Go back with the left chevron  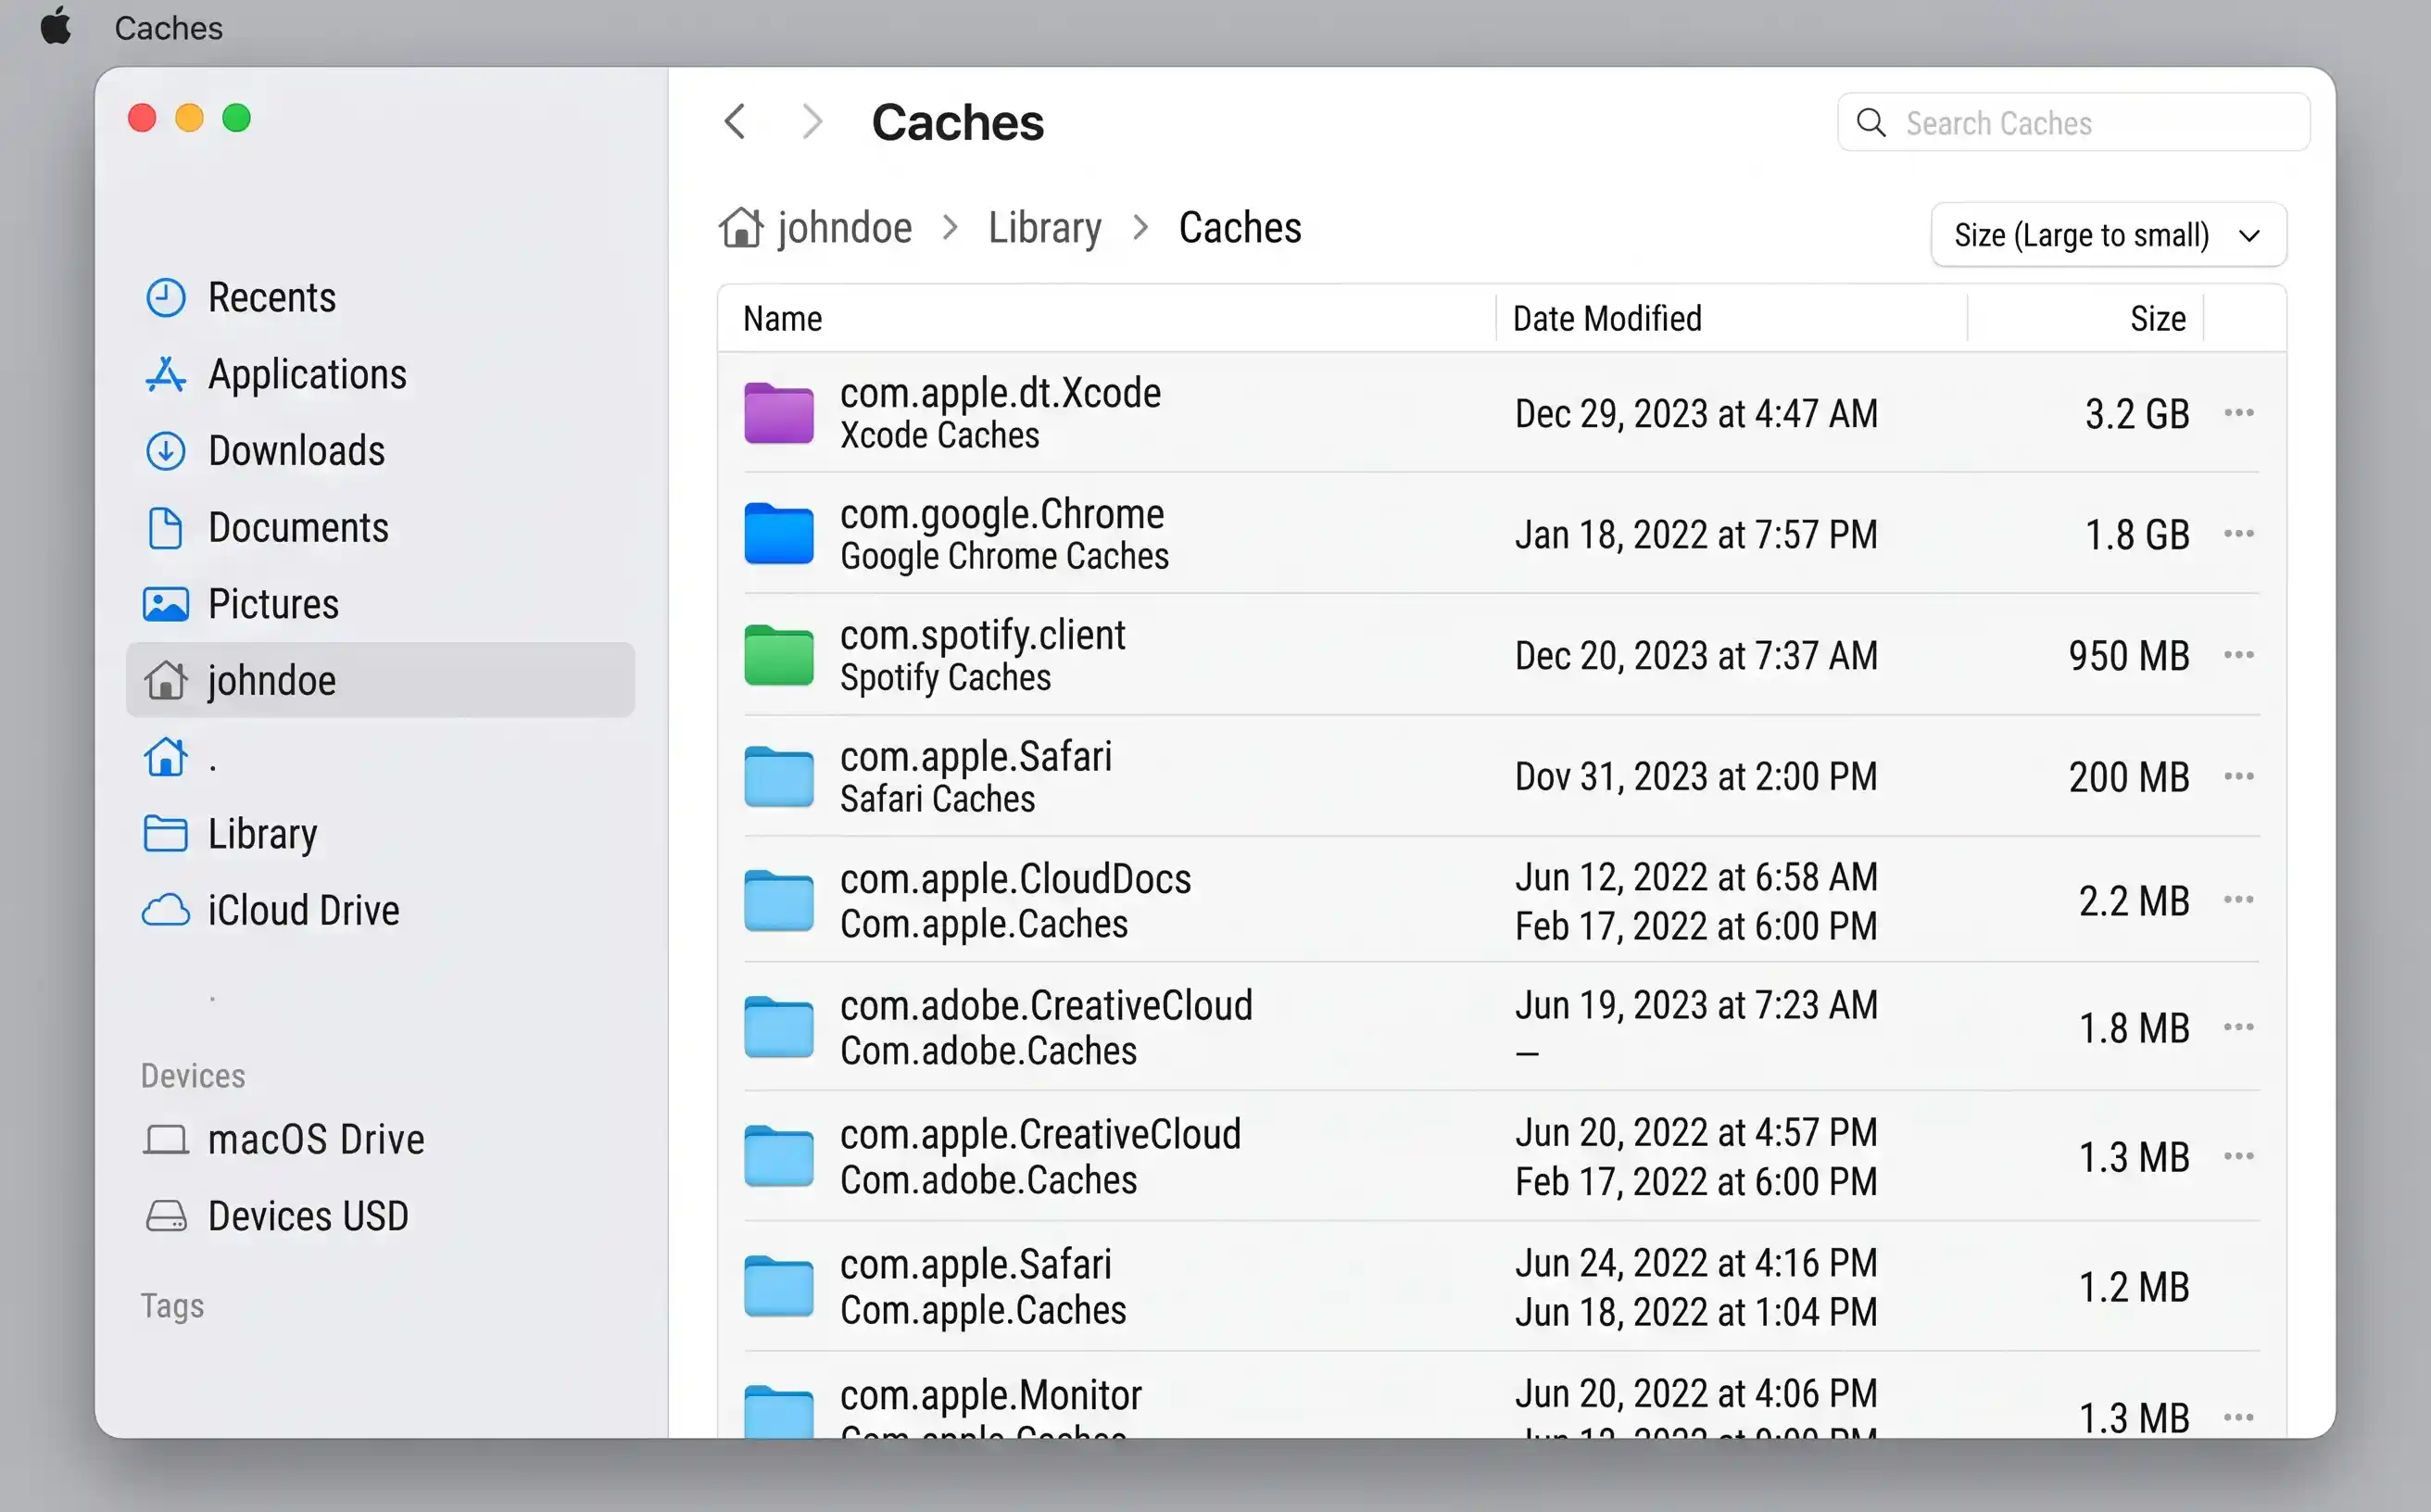735,122
